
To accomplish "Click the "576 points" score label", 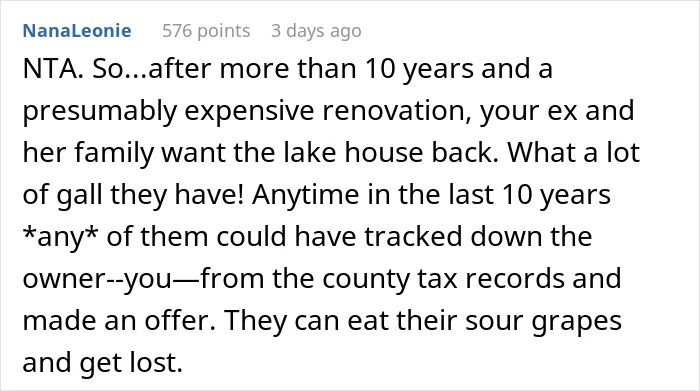I will [206, 31].
